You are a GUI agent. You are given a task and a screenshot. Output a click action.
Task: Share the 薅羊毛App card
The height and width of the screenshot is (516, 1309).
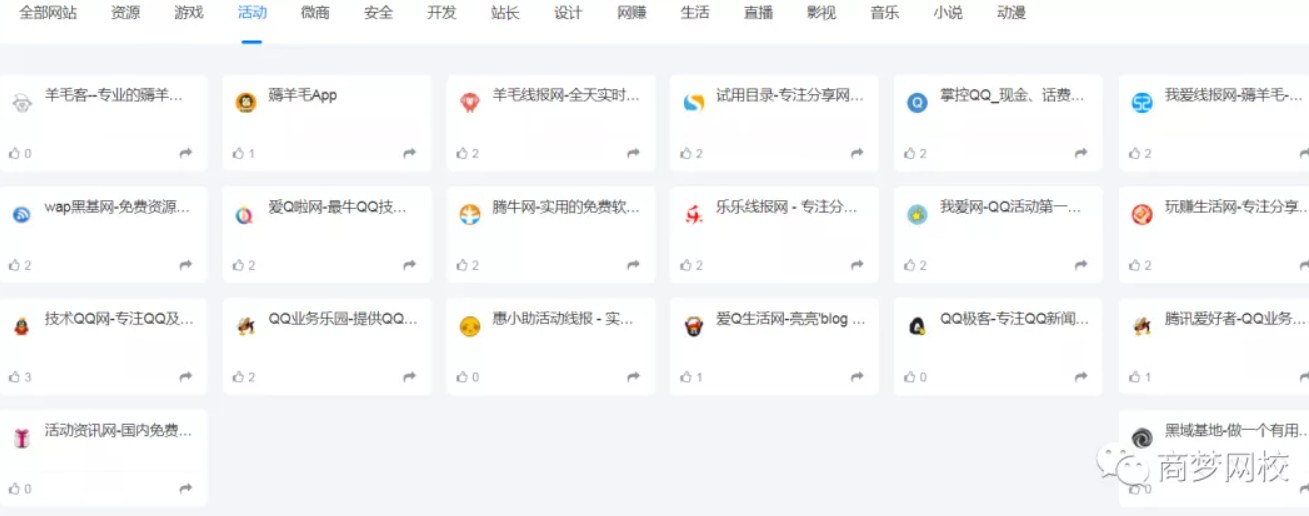[410, 153]
